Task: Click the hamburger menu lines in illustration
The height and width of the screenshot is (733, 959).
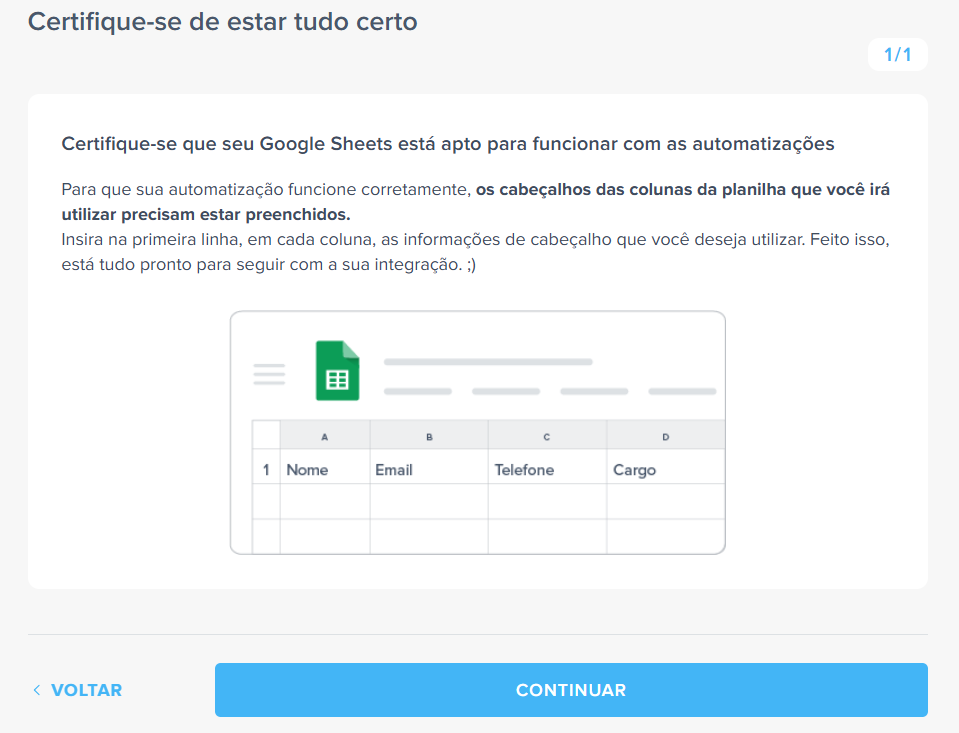Action: [269, 374]
